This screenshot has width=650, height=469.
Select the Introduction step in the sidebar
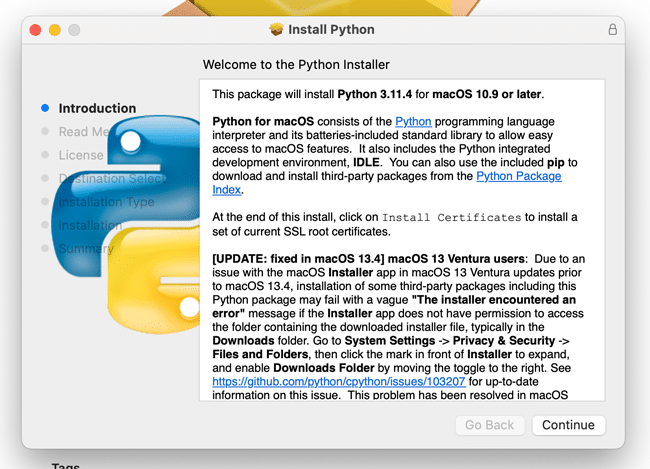97,108
